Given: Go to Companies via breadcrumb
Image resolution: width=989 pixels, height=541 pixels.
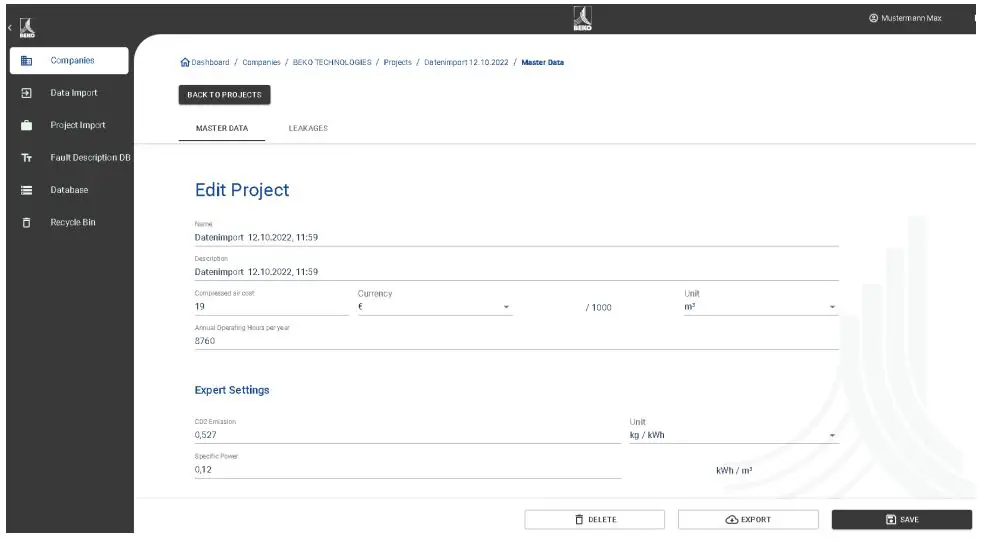Looking at the screenshot, I should [x=261, y=62].
